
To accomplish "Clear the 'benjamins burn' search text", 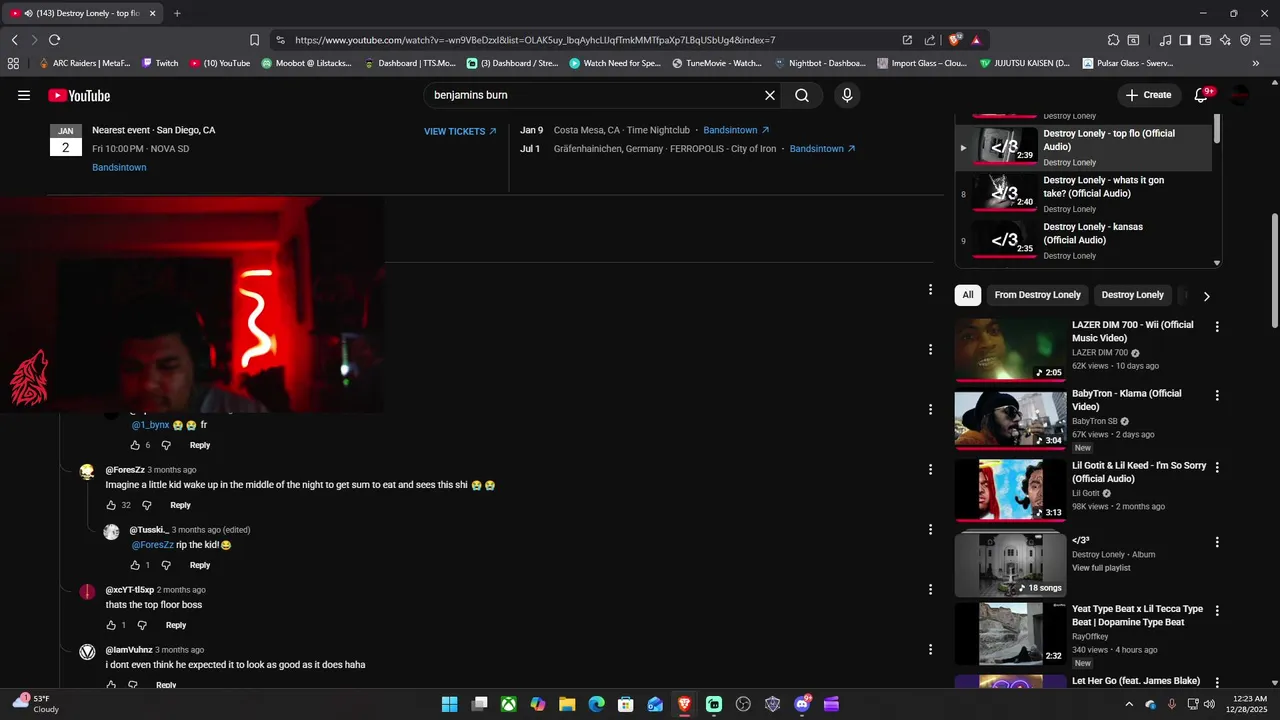I will (770, 95).
